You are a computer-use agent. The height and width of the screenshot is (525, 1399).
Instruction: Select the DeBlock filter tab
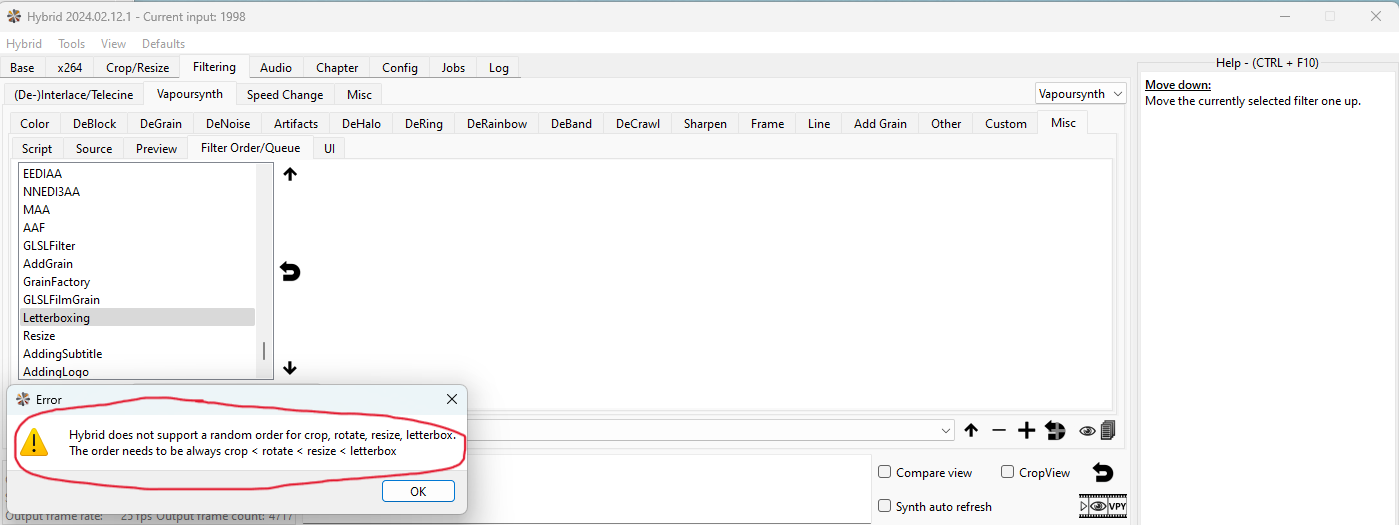[x=95, y=124]
